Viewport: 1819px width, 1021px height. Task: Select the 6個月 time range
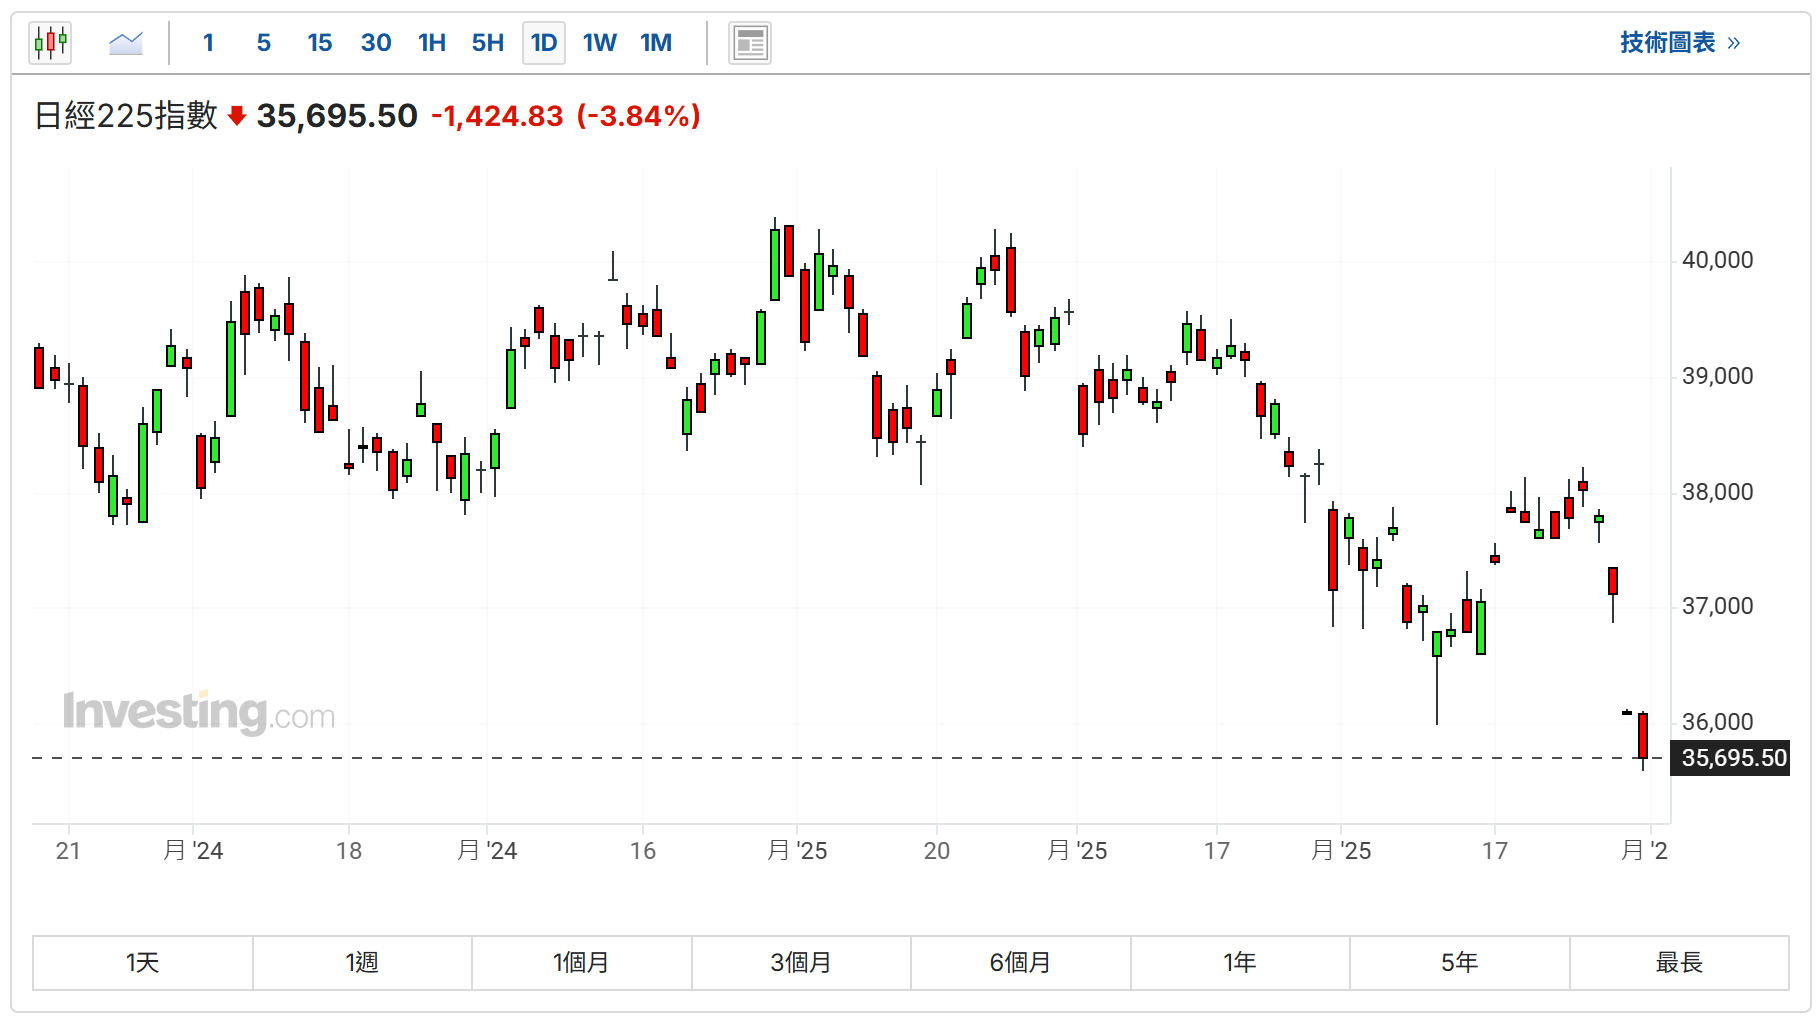tap(1020, 963)
